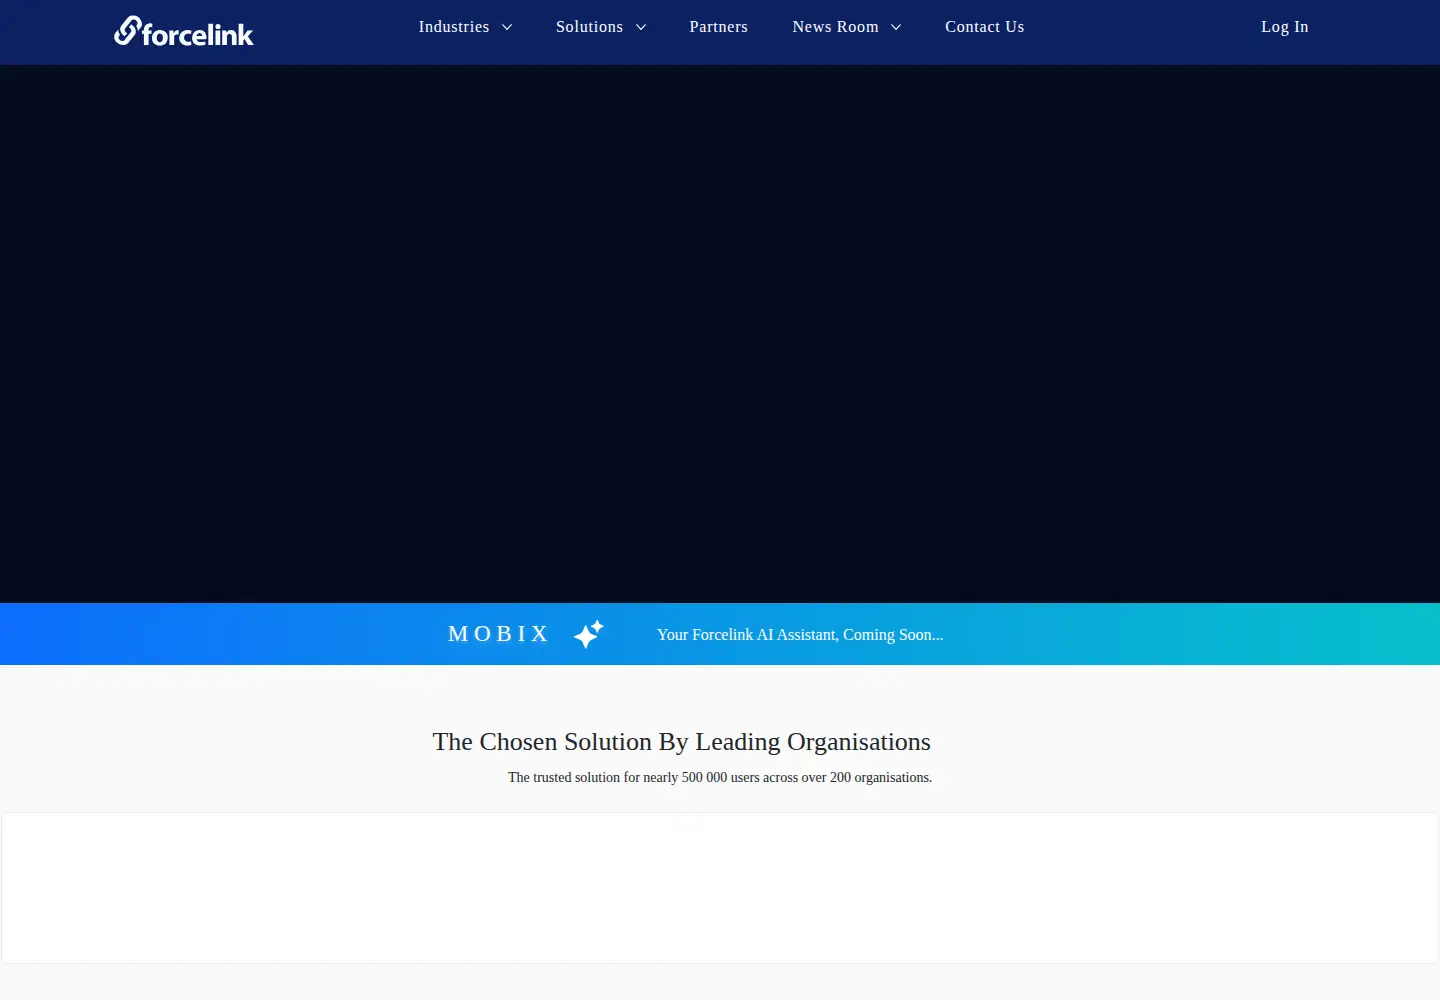Image resolution: width=1440 pixels, height=1000 pixels.
Task: Open the News Room menu
Action: [x=835, y=27]
